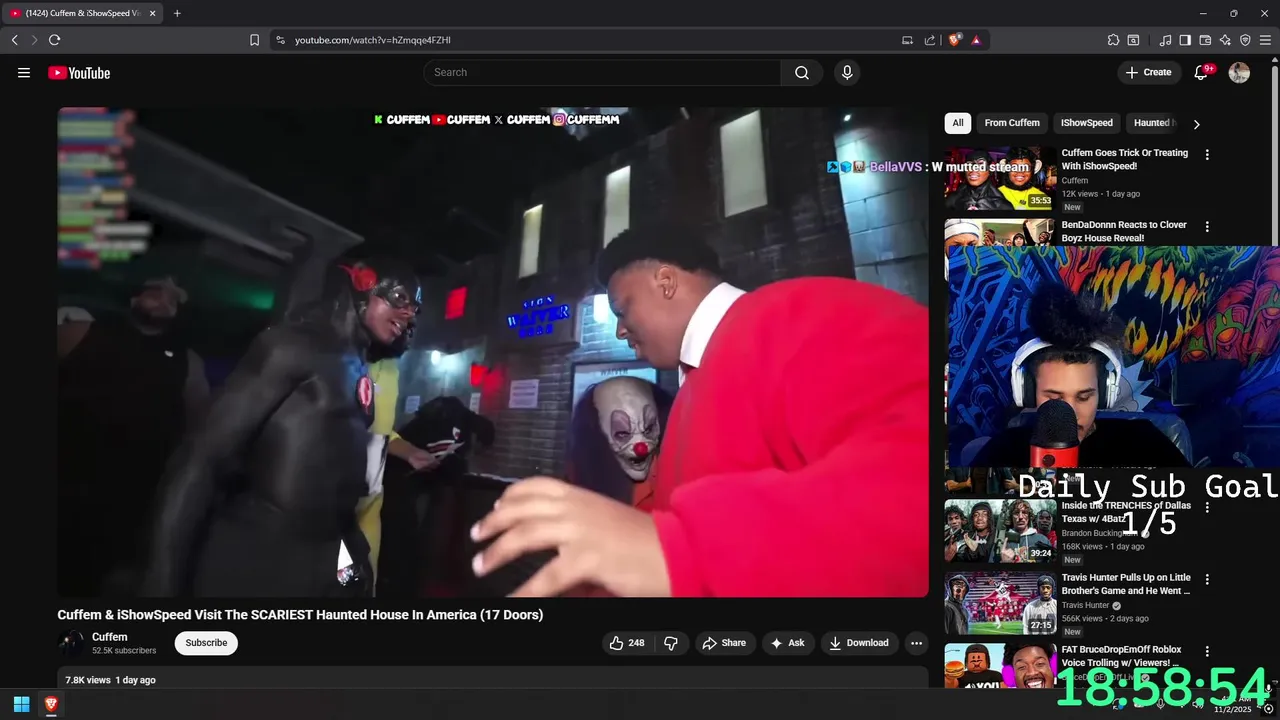Open Brave Rewards triangle icon
The height and width of the screenshot is (720, 1280).
pos(976,40)
